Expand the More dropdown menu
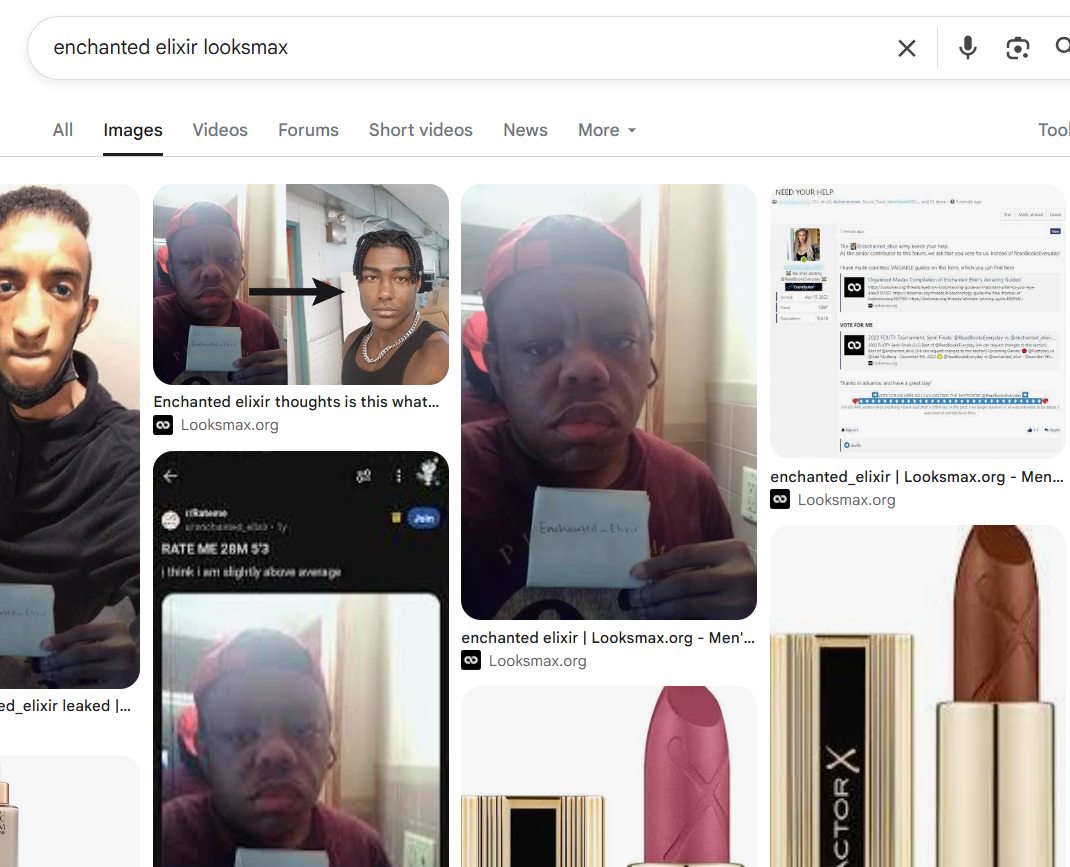 coord(607,130)
